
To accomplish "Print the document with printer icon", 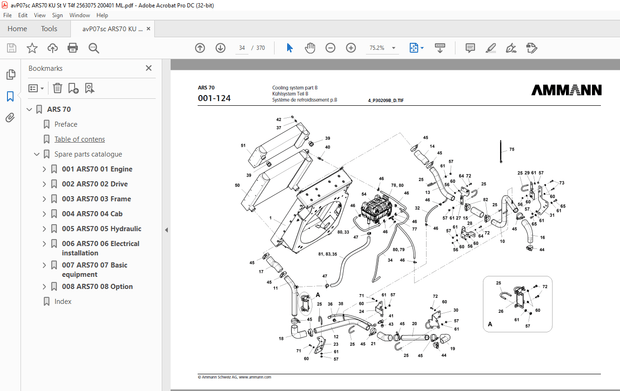I will [x=73, y=48].
